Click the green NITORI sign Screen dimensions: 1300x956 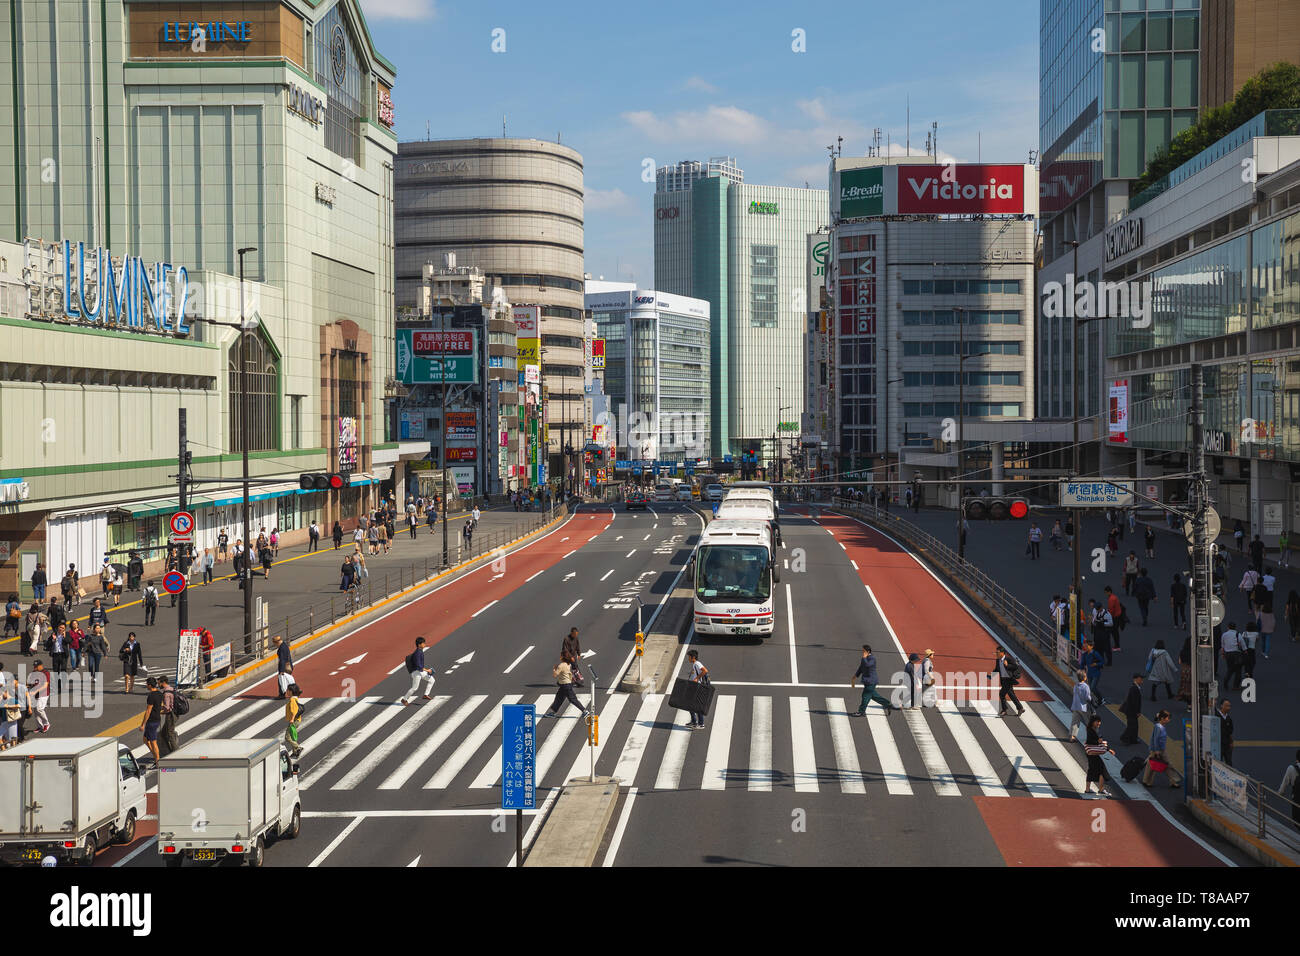[441, 369]
